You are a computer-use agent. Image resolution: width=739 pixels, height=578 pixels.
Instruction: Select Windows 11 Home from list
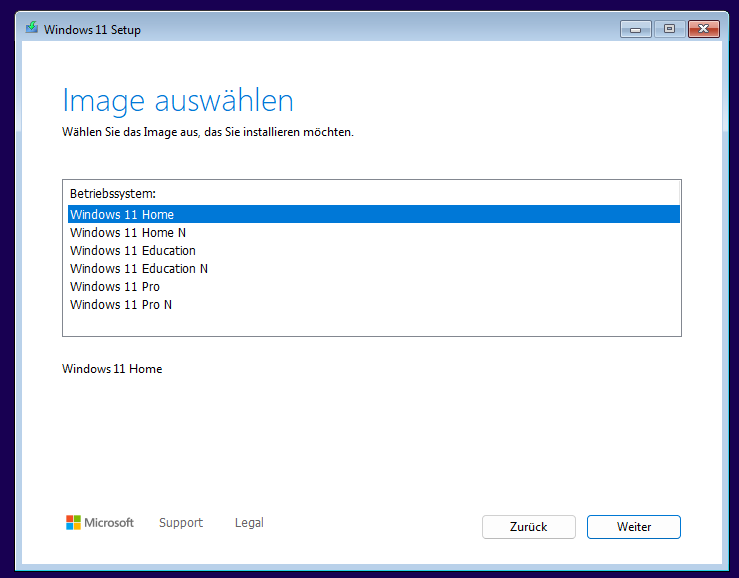click(374, 214)
